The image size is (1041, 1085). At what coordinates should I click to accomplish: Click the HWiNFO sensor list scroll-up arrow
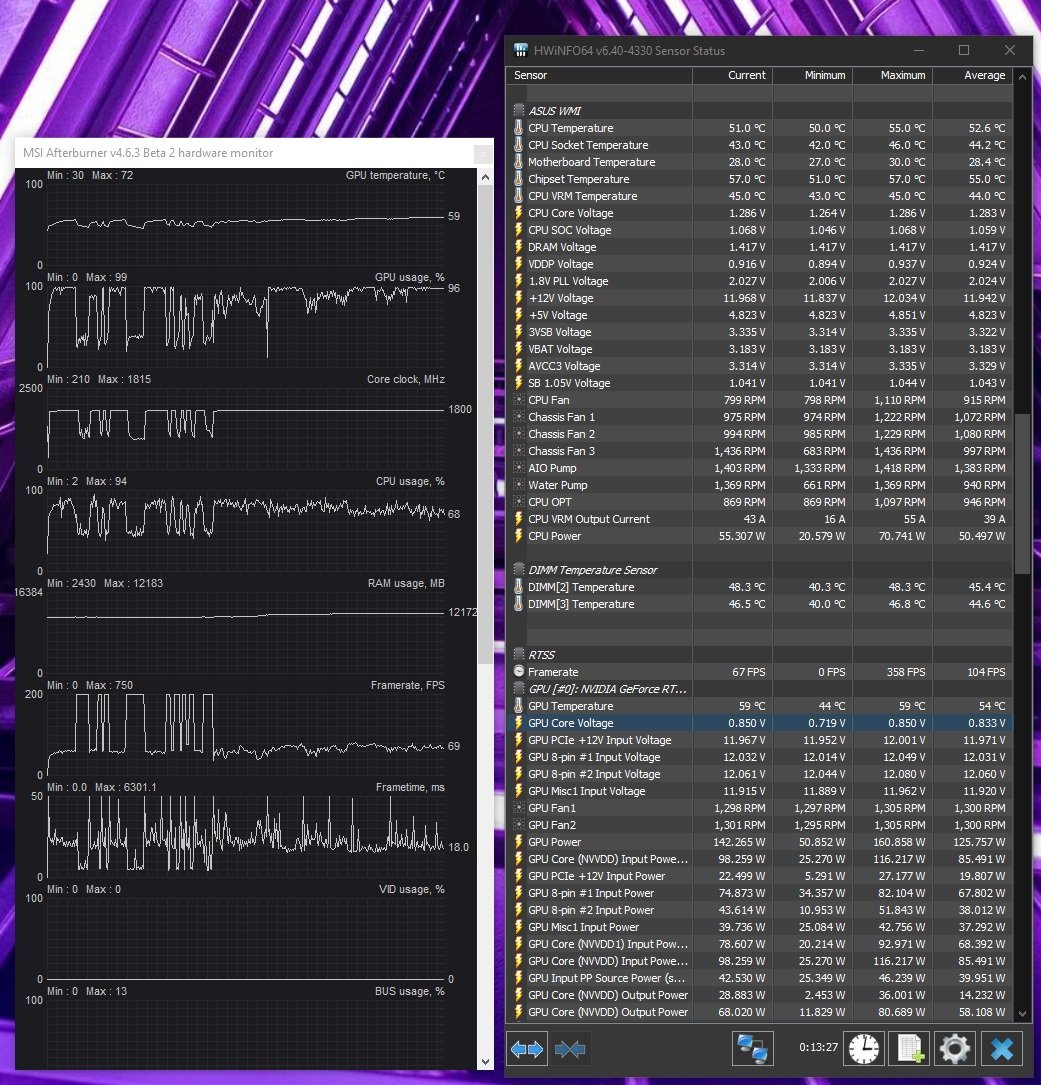[1022, 77]
